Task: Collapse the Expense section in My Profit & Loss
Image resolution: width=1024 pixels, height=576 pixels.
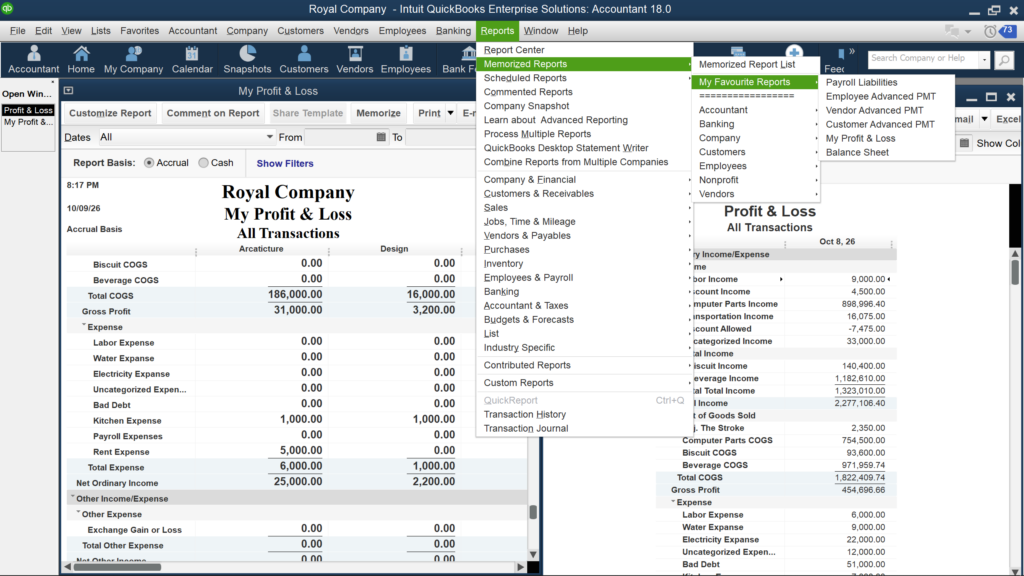Action: pyautogui.click(x=84, y=325)
